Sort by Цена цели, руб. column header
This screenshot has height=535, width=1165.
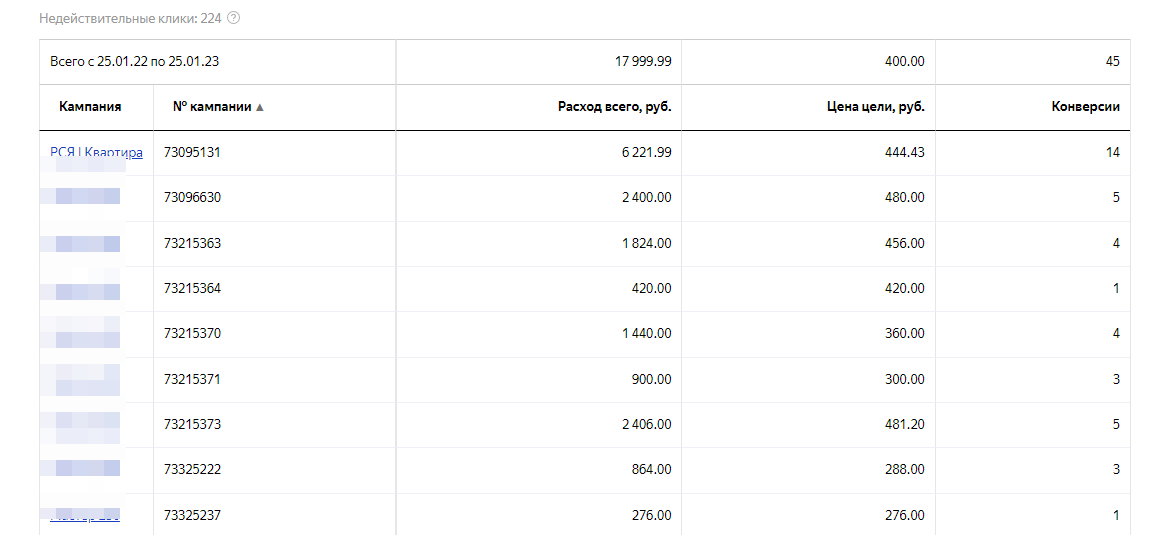[875, 106]
